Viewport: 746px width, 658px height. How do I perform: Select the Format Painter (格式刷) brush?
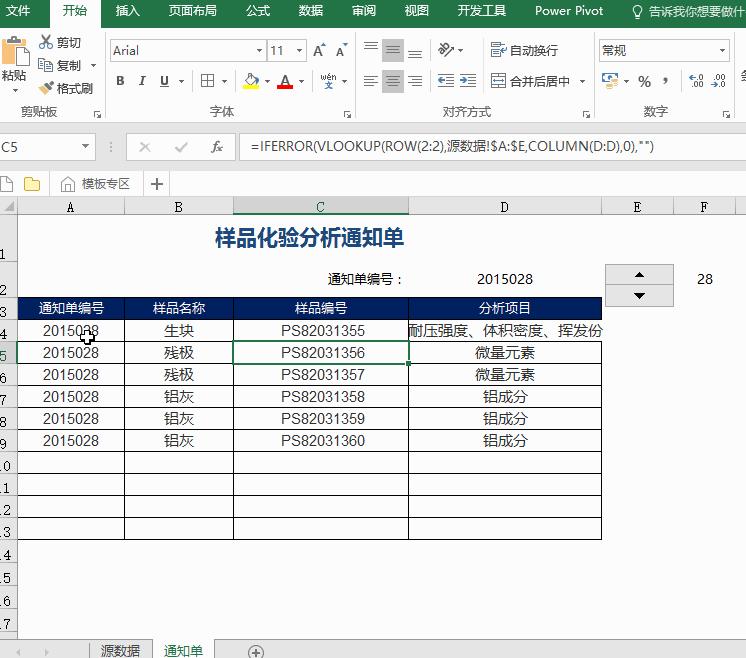click(x=46, y=88)
